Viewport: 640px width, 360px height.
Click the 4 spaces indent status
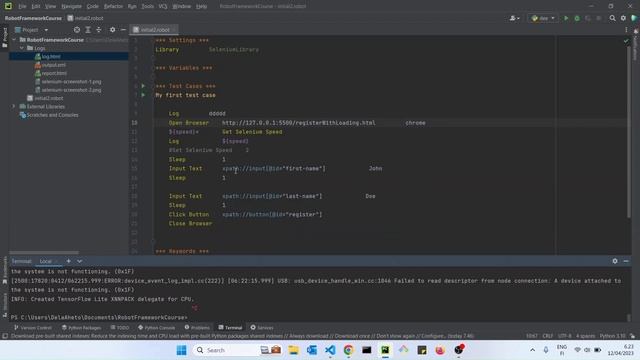pyautogui.click(x=585, y=336)
